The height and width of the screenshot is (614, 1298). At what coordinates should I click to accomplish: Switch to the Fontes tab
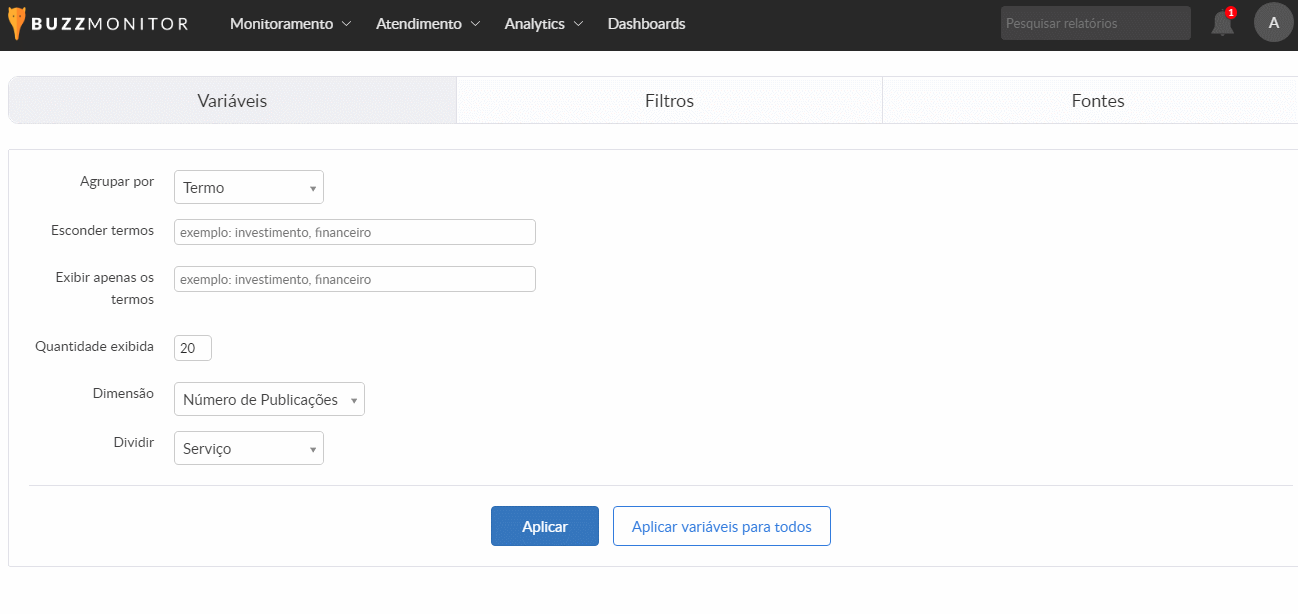[1097, 101]
